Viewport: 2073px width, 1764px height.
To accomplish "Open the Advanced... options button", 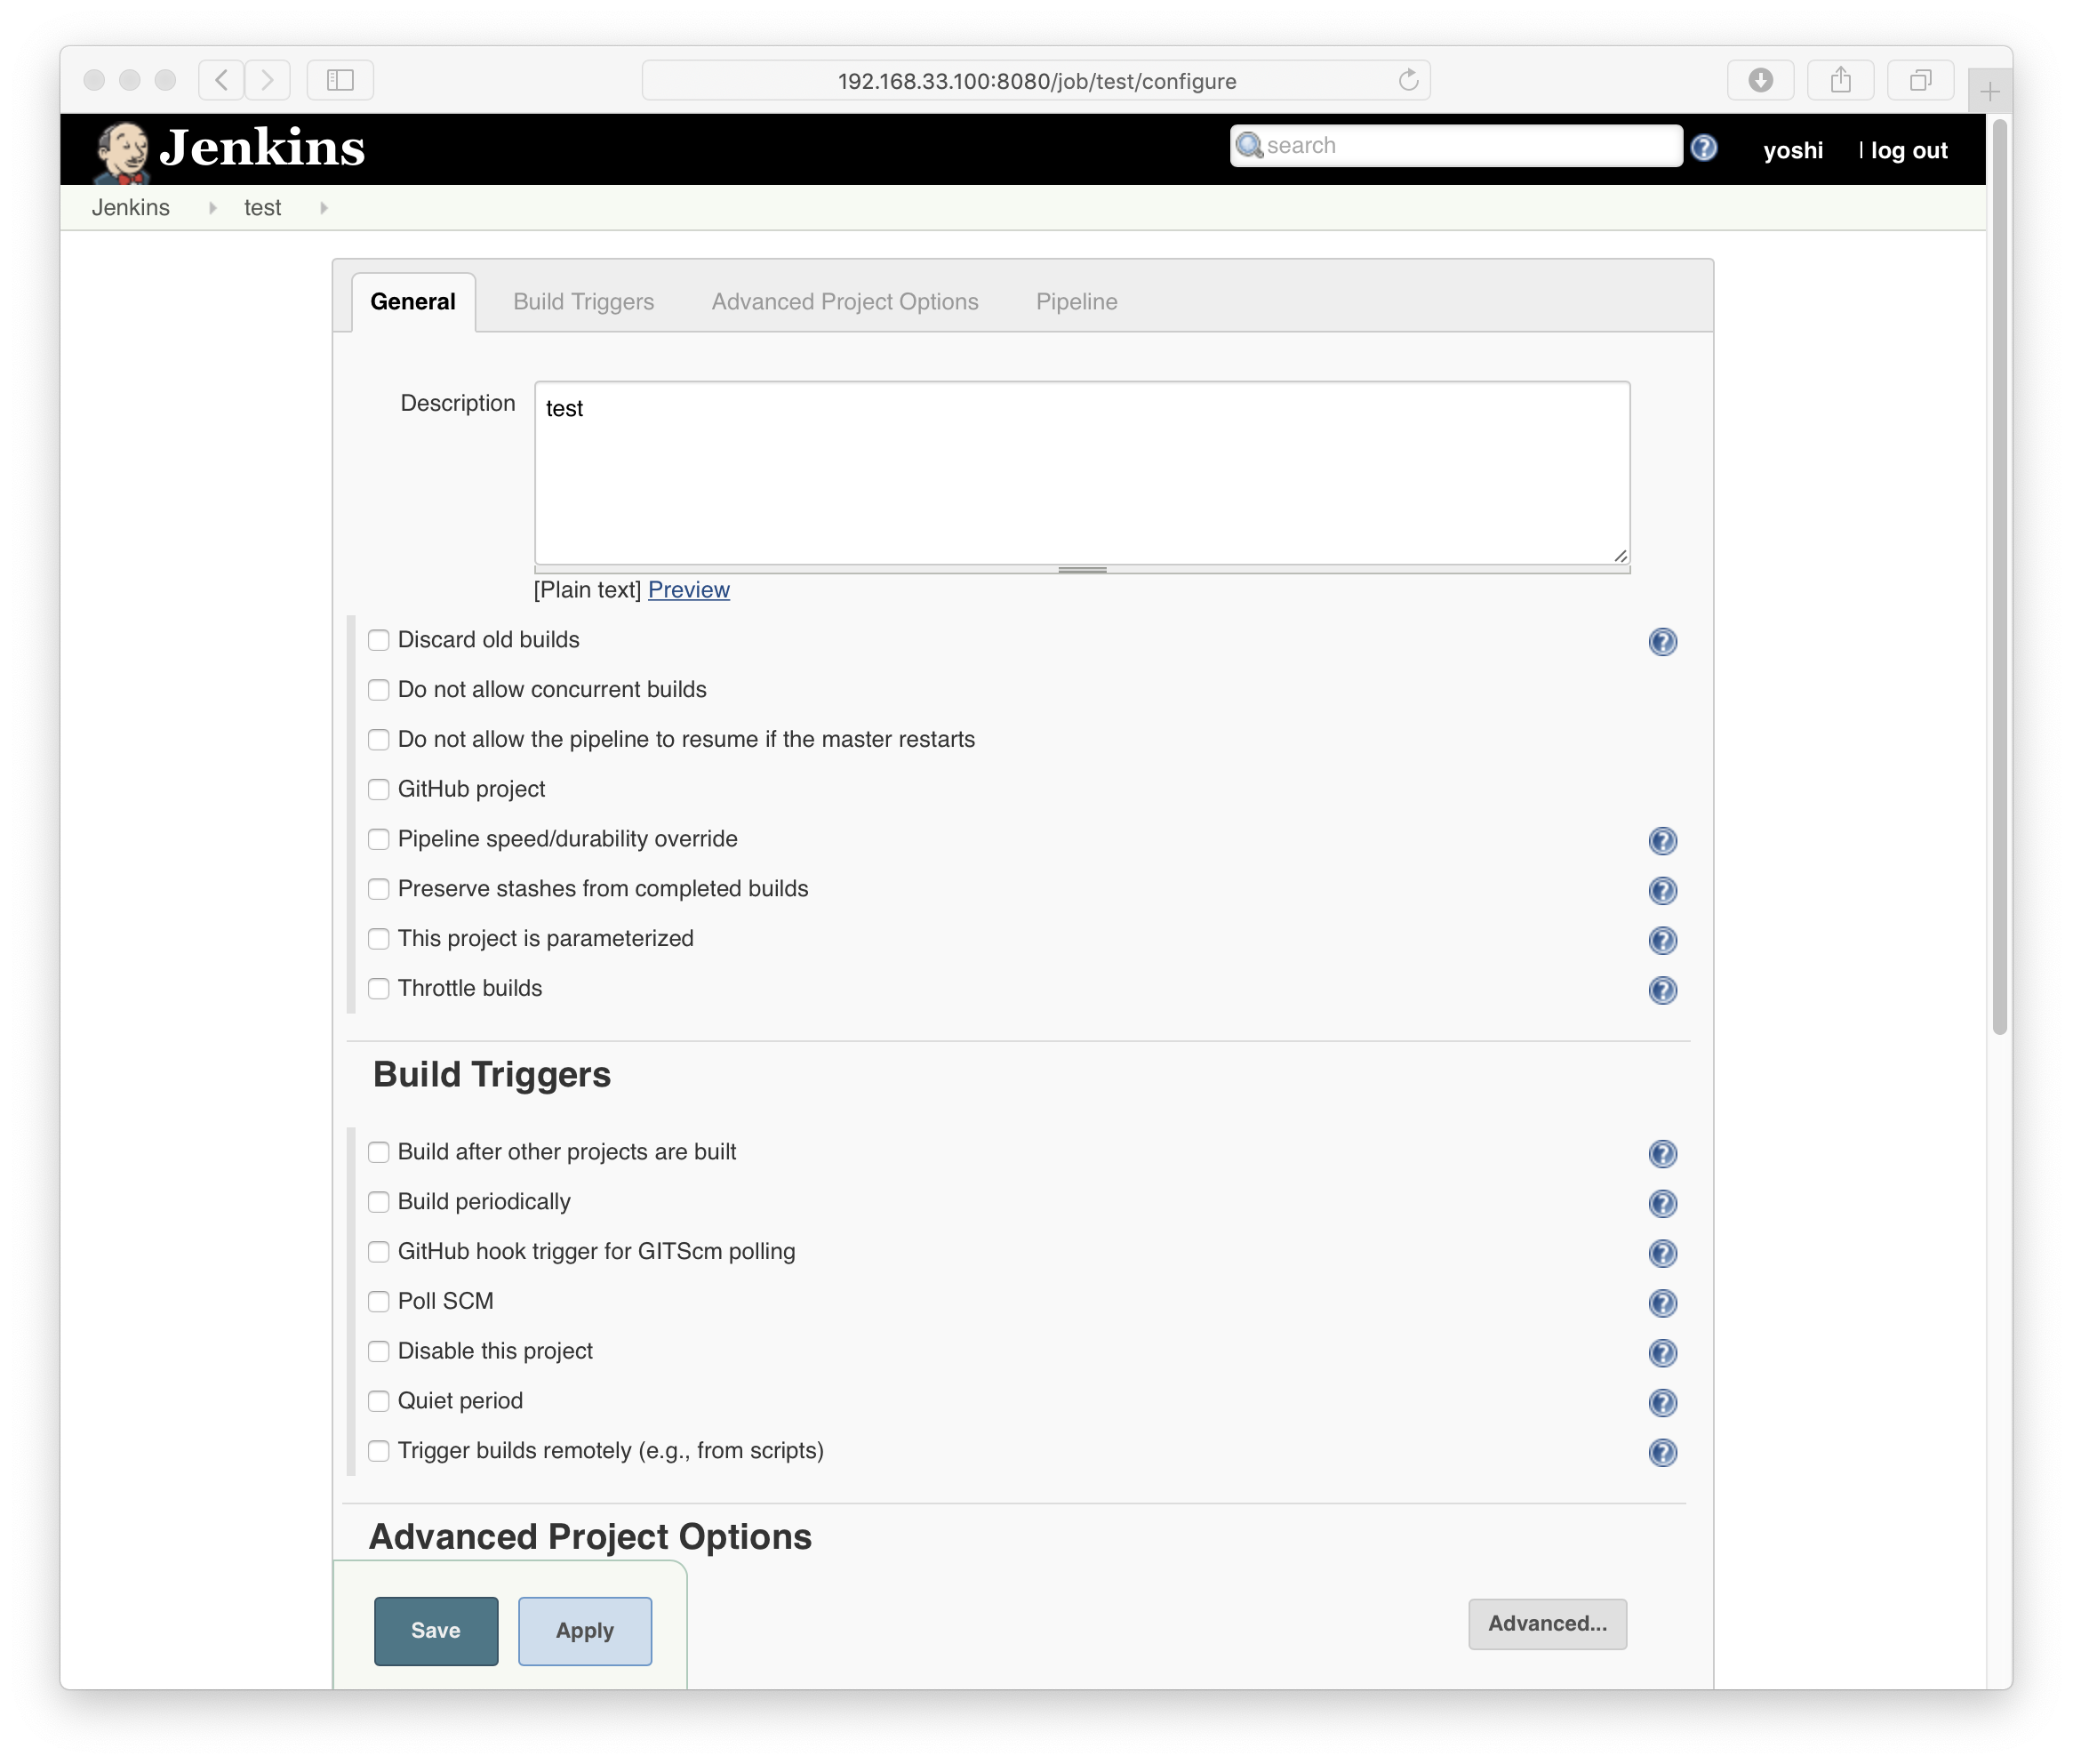I will pyautogui.click(x=1547, y=1623).
